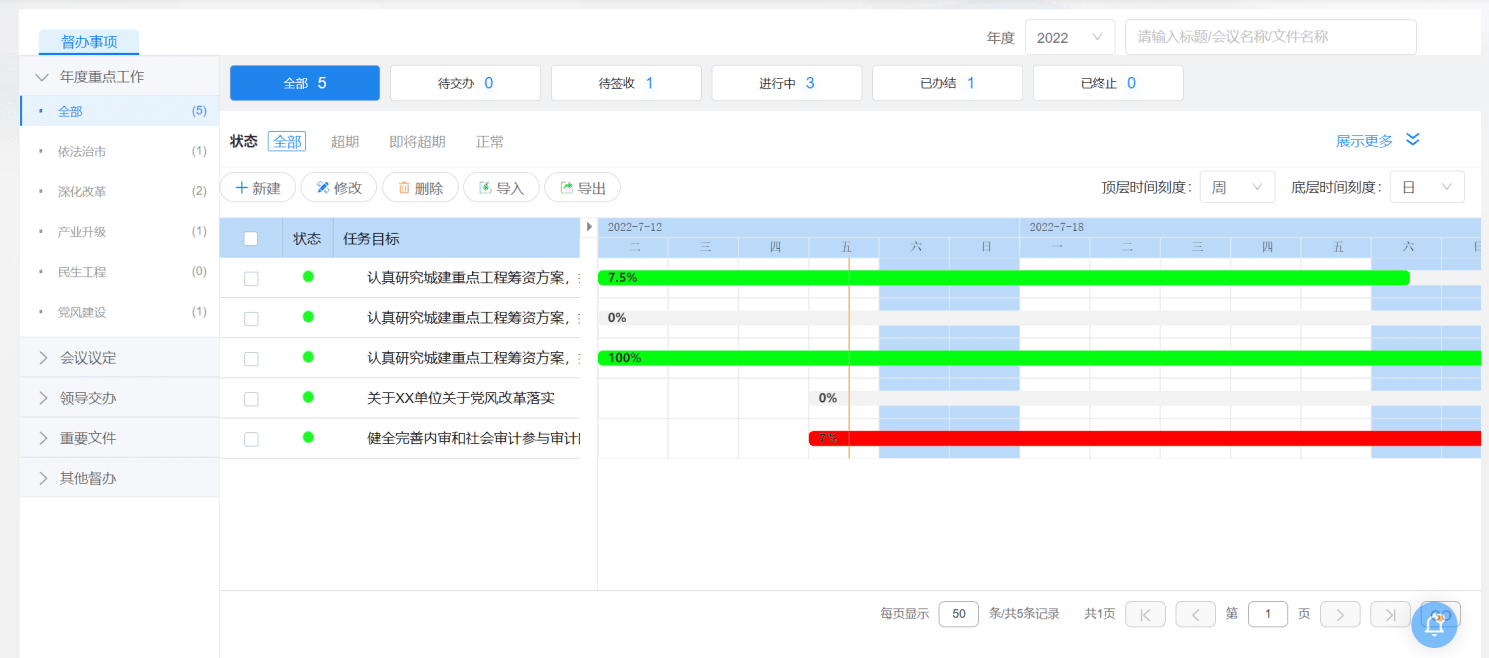Click the double-chevron beside 展示更多
This screenshot has height=658, width=1489.
click(1413, 140)
